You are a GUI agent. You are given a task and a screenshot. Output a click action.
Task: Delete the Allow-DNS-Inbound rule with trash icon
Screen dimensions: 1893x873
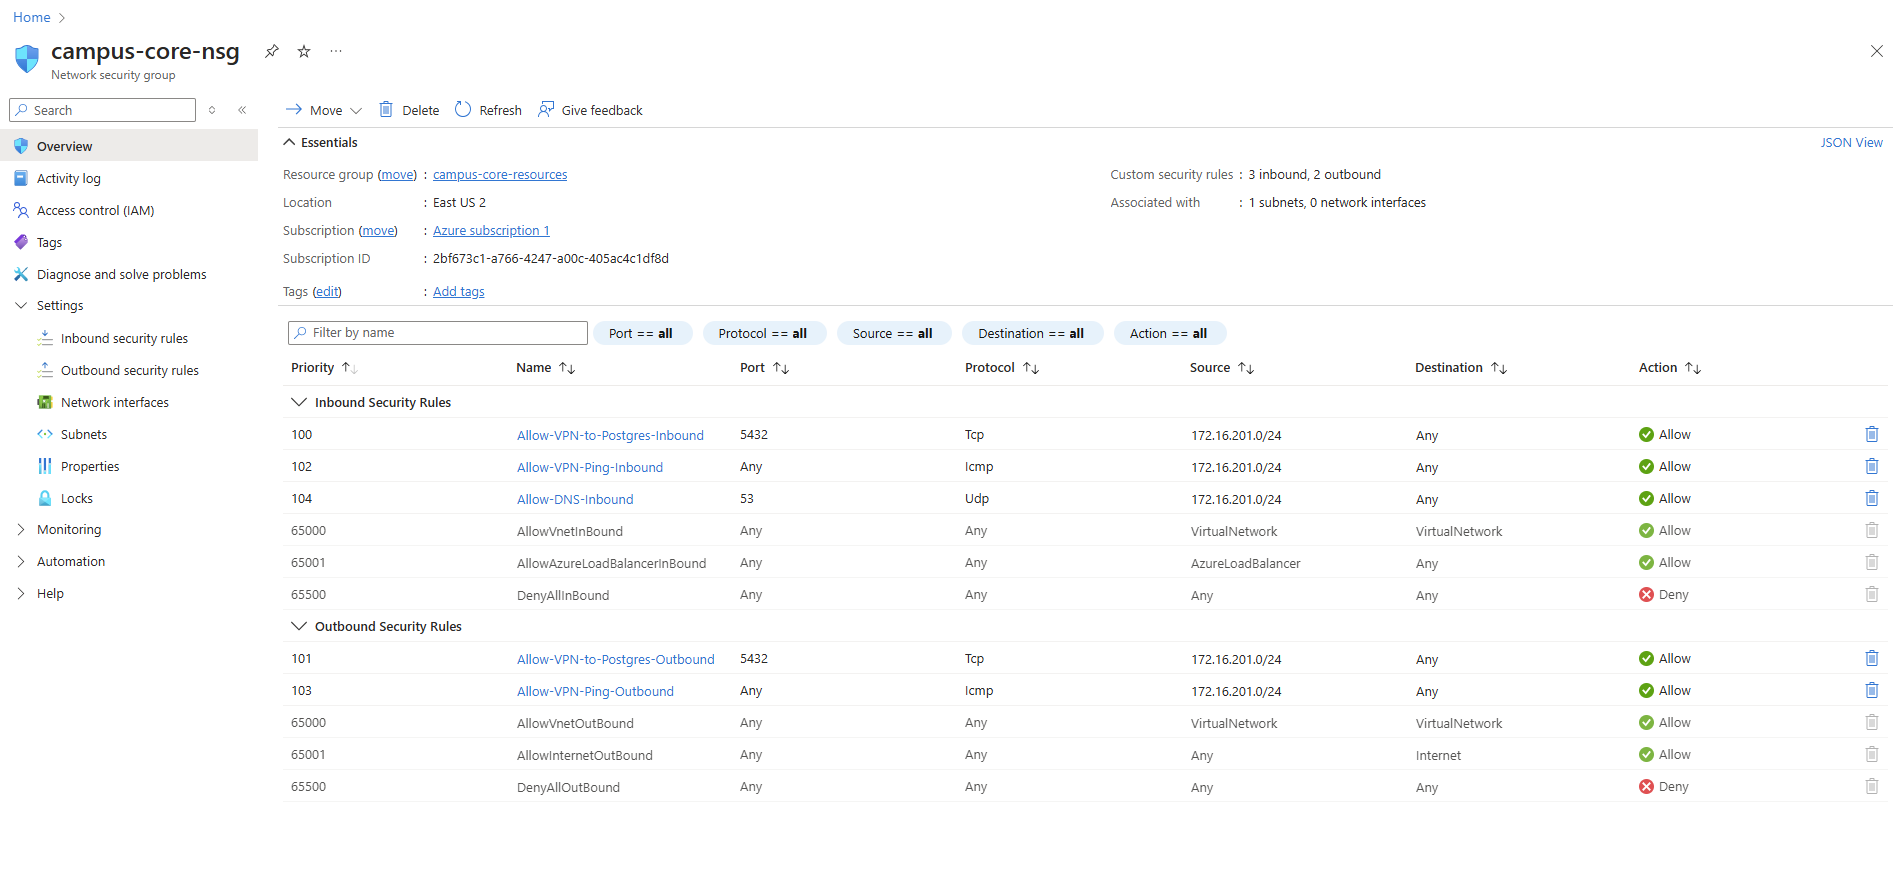point(1871,498)
